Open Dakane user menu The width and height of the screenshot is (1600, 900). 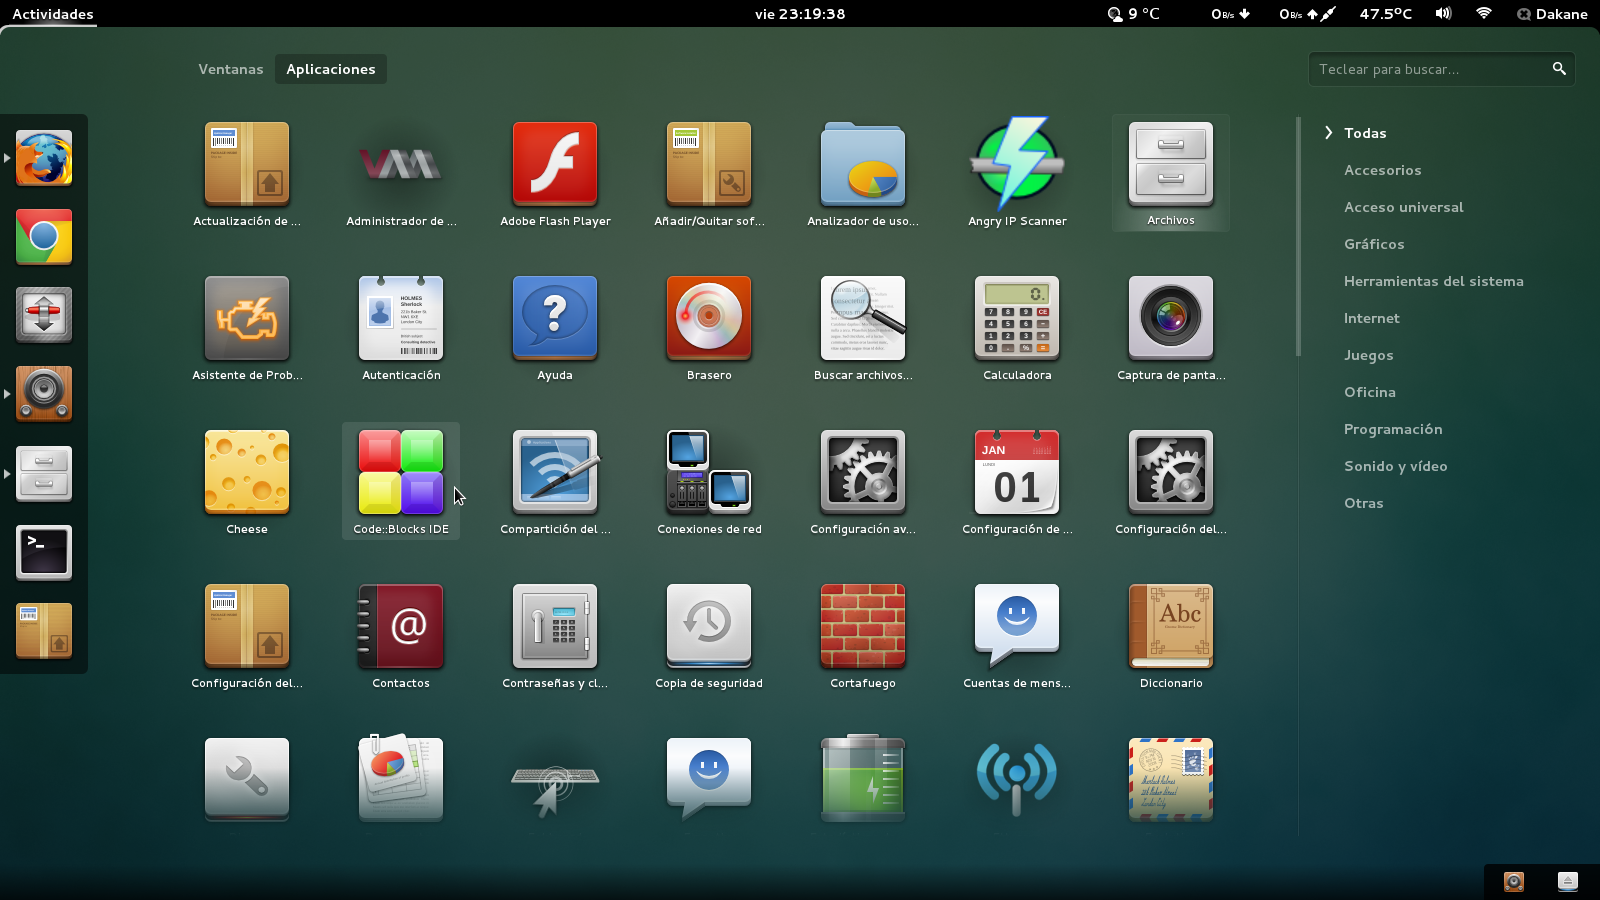[1552, 14]
